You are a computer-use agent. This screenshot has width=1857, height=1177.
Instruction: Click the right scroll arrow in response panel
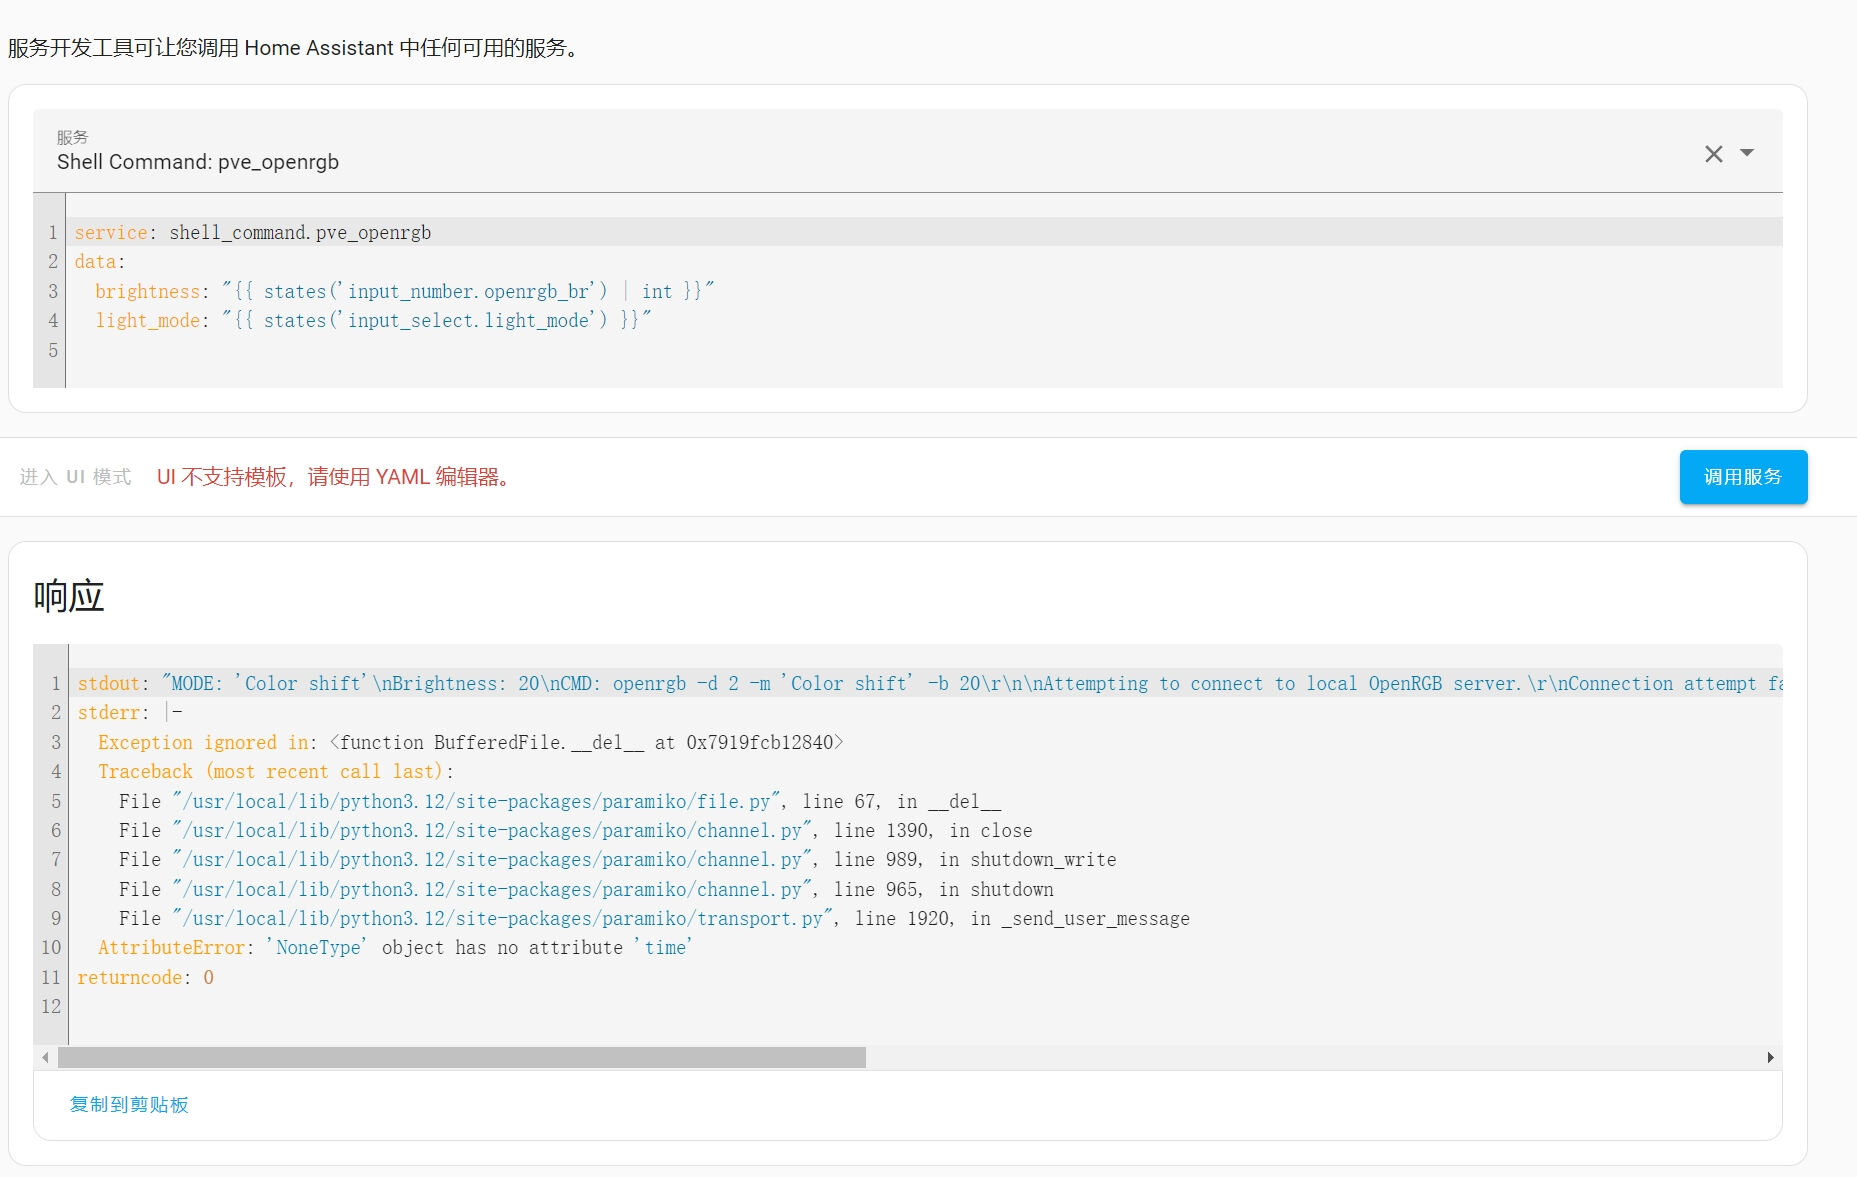tap(1770, 1057)
